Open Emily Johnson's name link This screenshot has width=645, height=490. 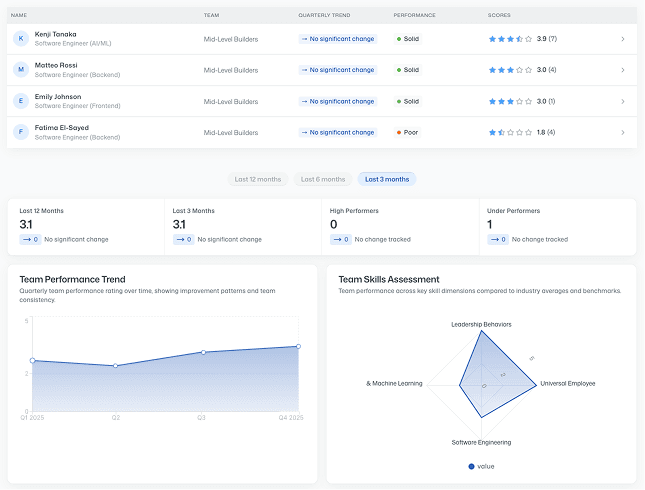tap(58, 97)
